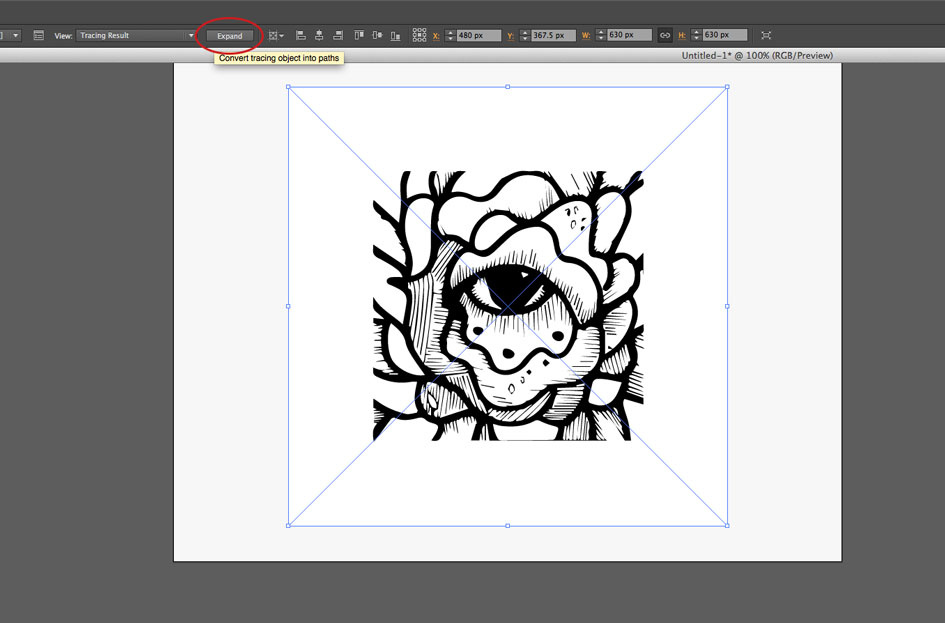Open the panel options icon on far left

coord(37,34)
